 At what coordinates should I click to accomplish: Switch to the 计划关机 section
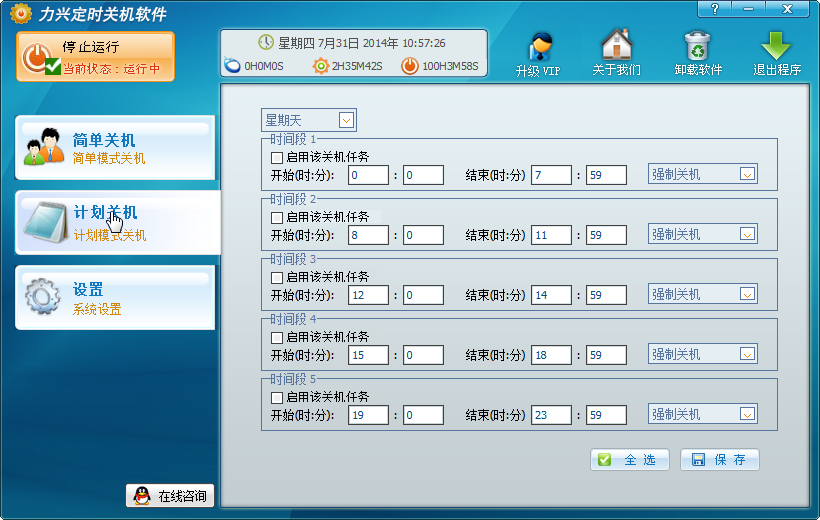[118, 222]
